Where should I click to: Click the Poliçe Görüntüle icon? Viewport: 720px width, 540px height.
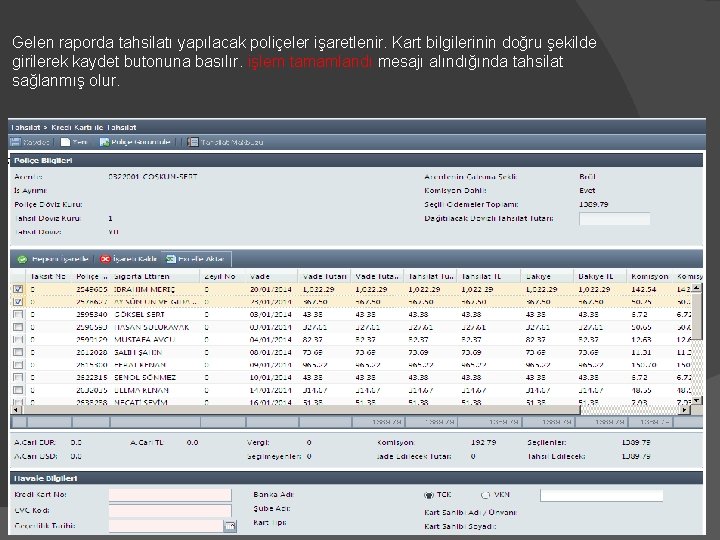coord(104,142)
